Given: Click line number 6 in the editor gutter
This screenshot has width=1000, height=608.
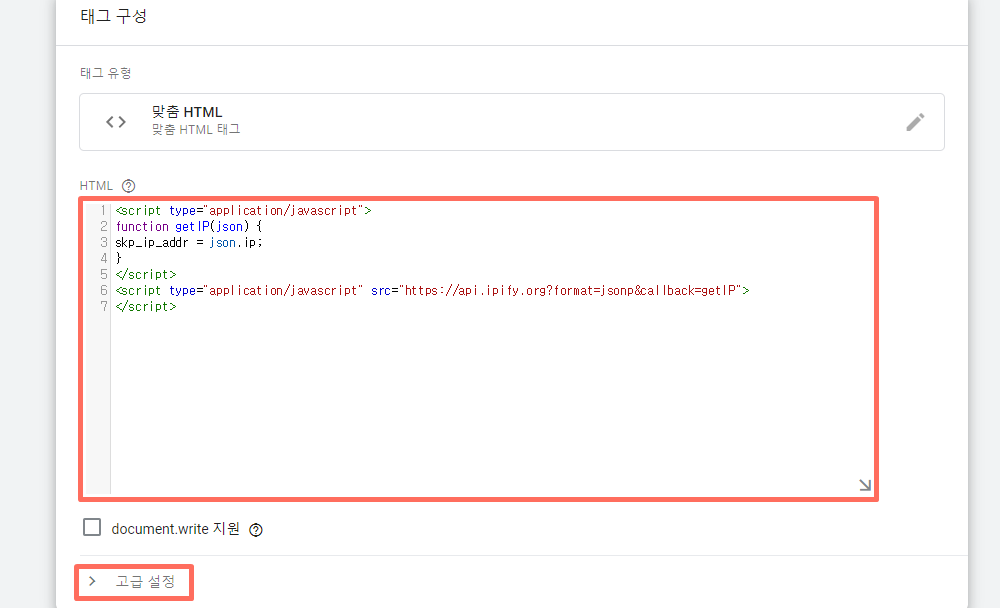Looking at the screenshot, I should pos(103,290).
